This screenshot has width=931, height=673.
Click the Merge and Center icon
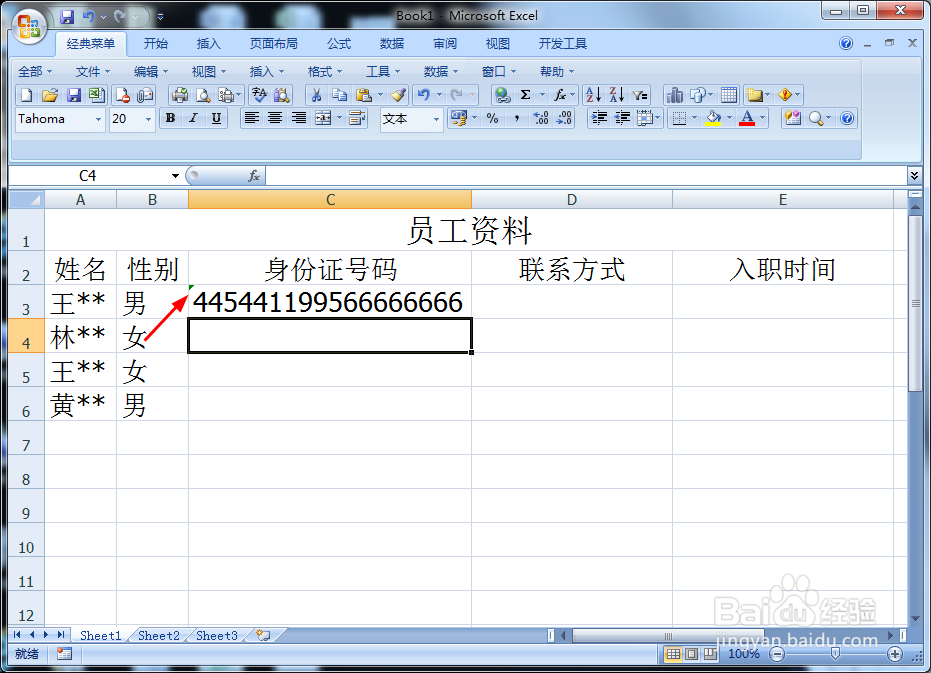pos(322,117)
